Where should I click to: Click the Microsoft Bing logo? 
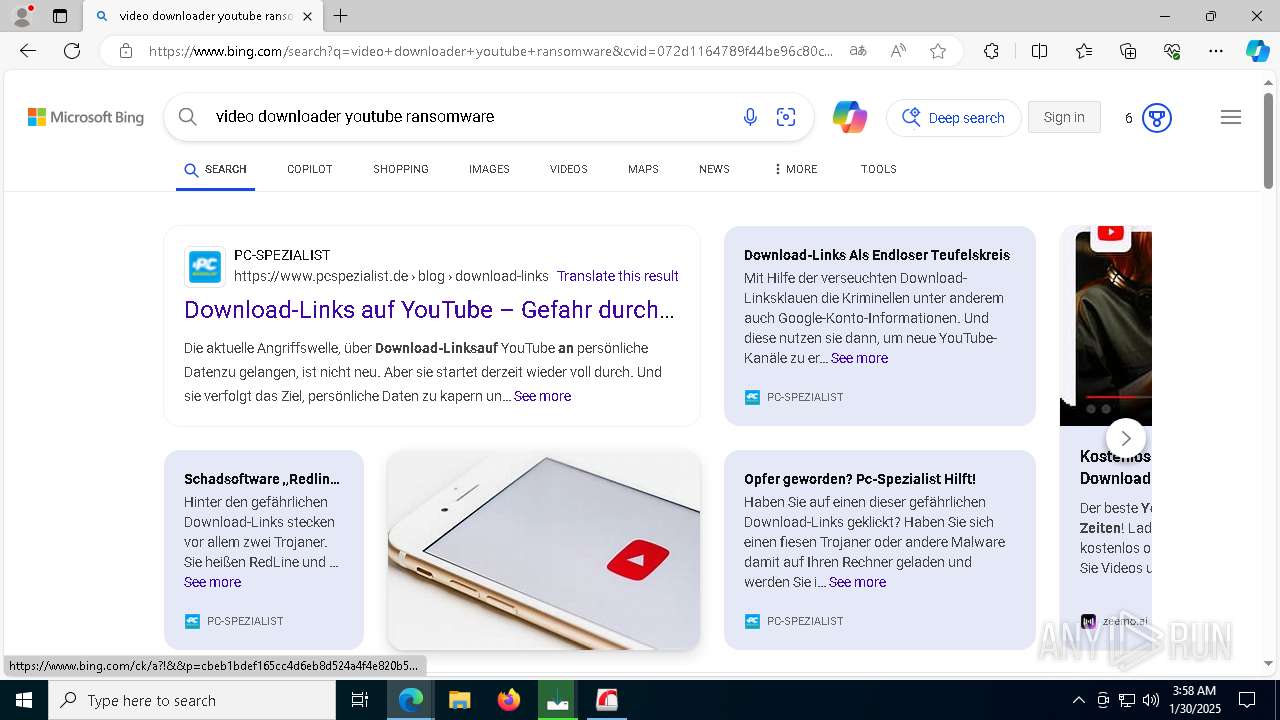coord(86,118)
